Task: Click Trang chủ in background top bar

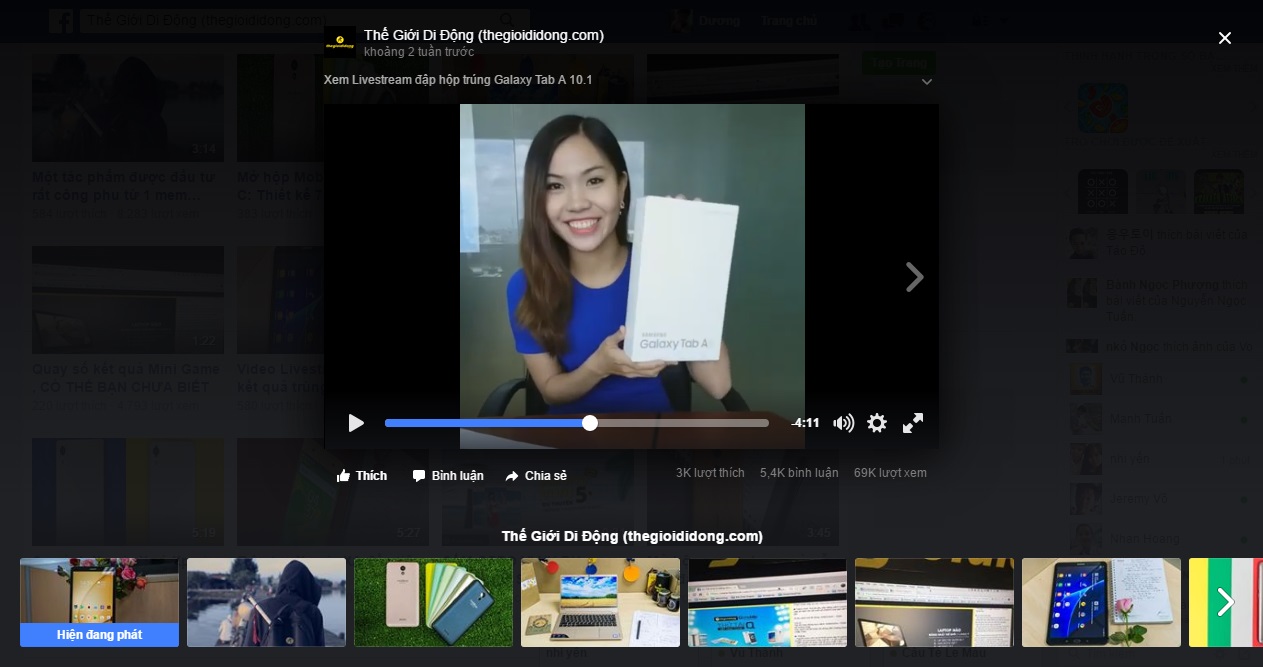Action: tap(788, 21)
